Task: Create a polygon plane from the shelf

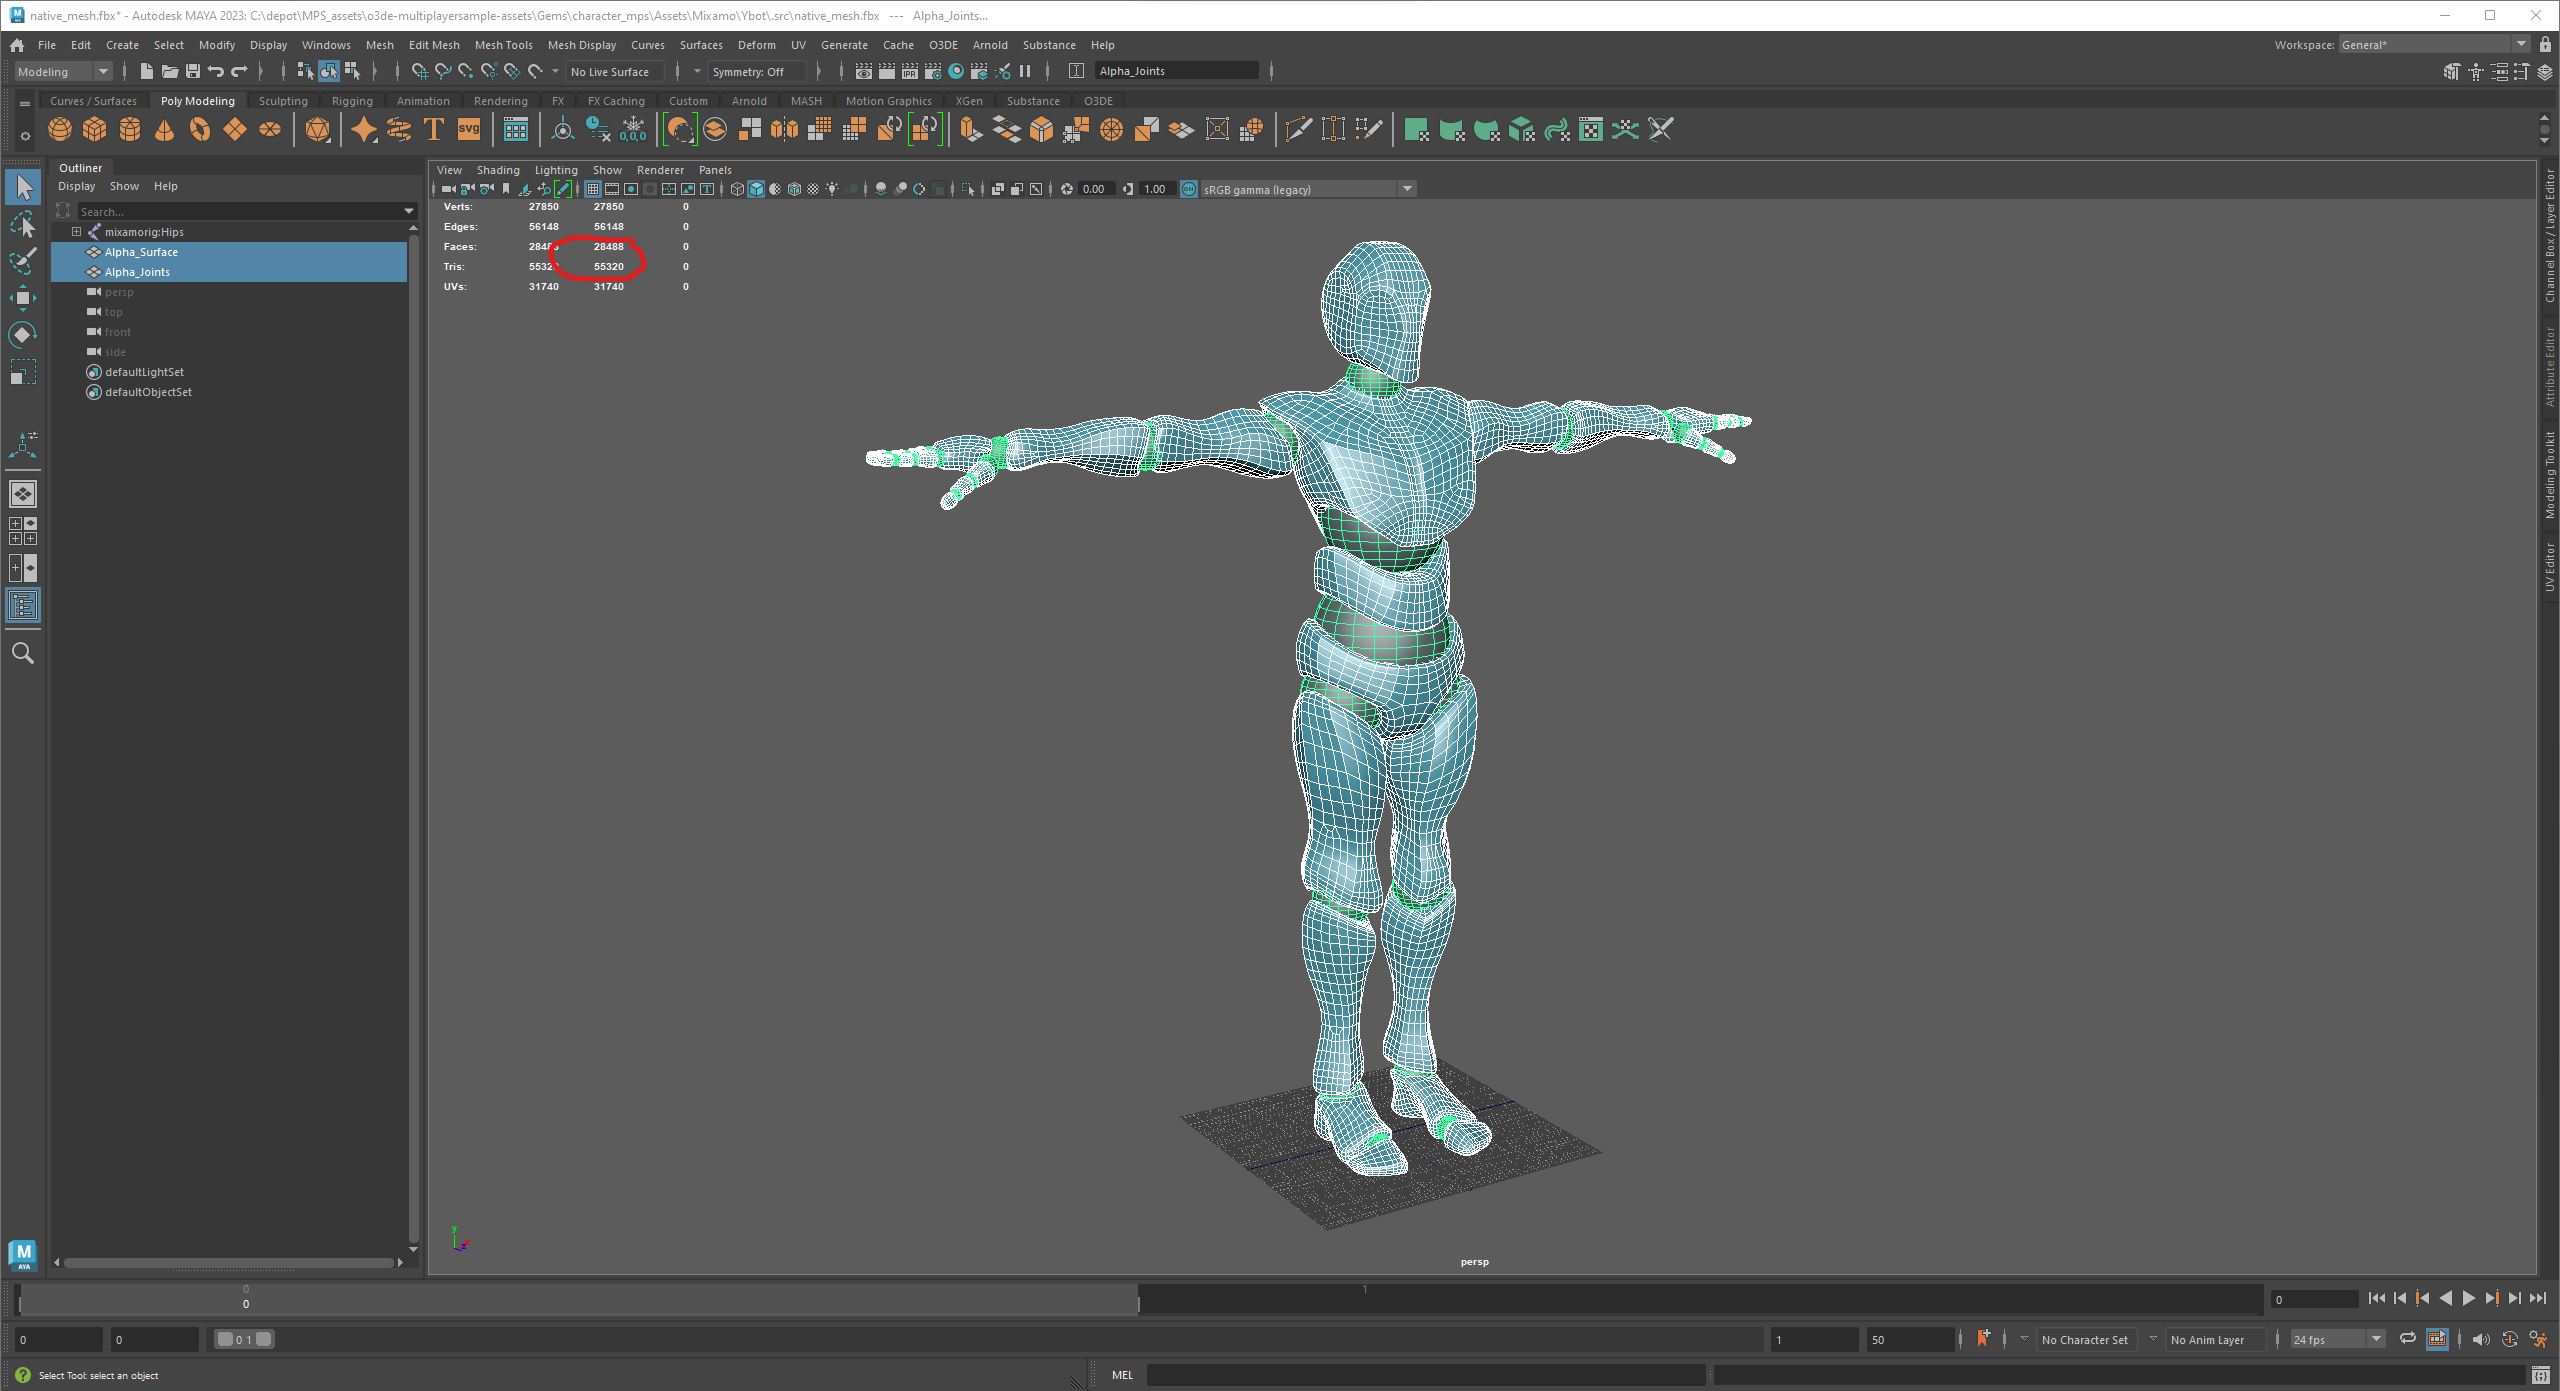Action: pyautogui.click(x=235, y=130)
